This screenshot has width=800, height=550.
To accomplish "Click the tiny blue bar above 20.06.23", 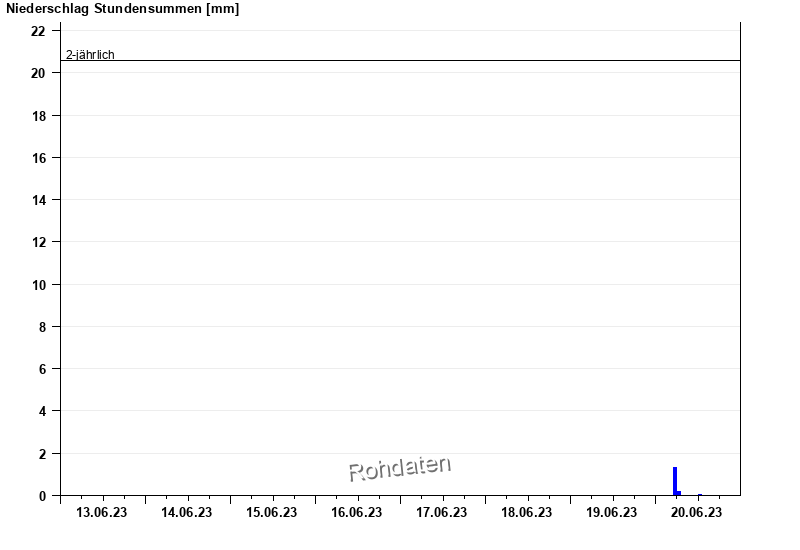I will [x=699, y=494].
